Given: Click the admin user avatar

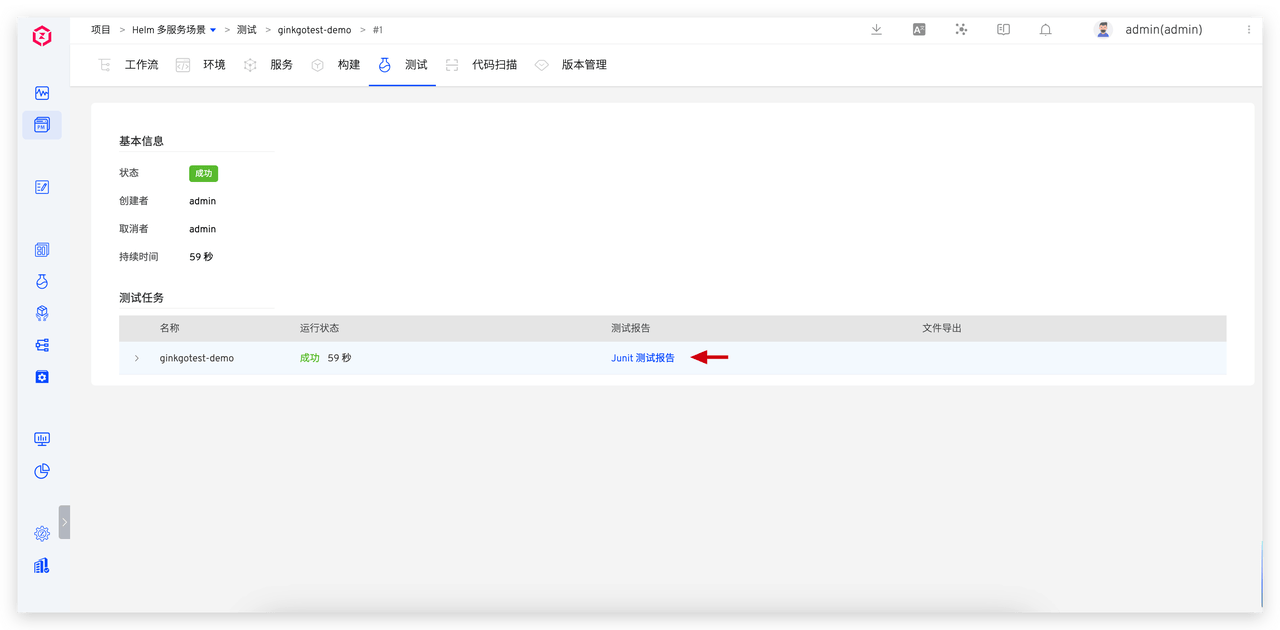Looking at the screenshot, I should 1103,30.
